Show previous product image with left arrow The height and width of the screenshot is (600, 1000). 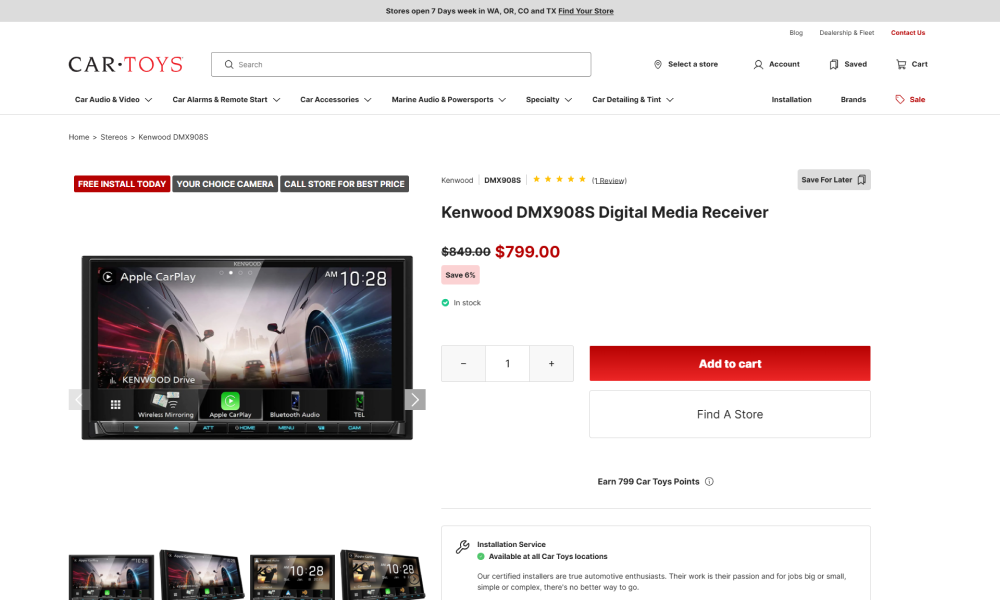click(x=79, y=400)
